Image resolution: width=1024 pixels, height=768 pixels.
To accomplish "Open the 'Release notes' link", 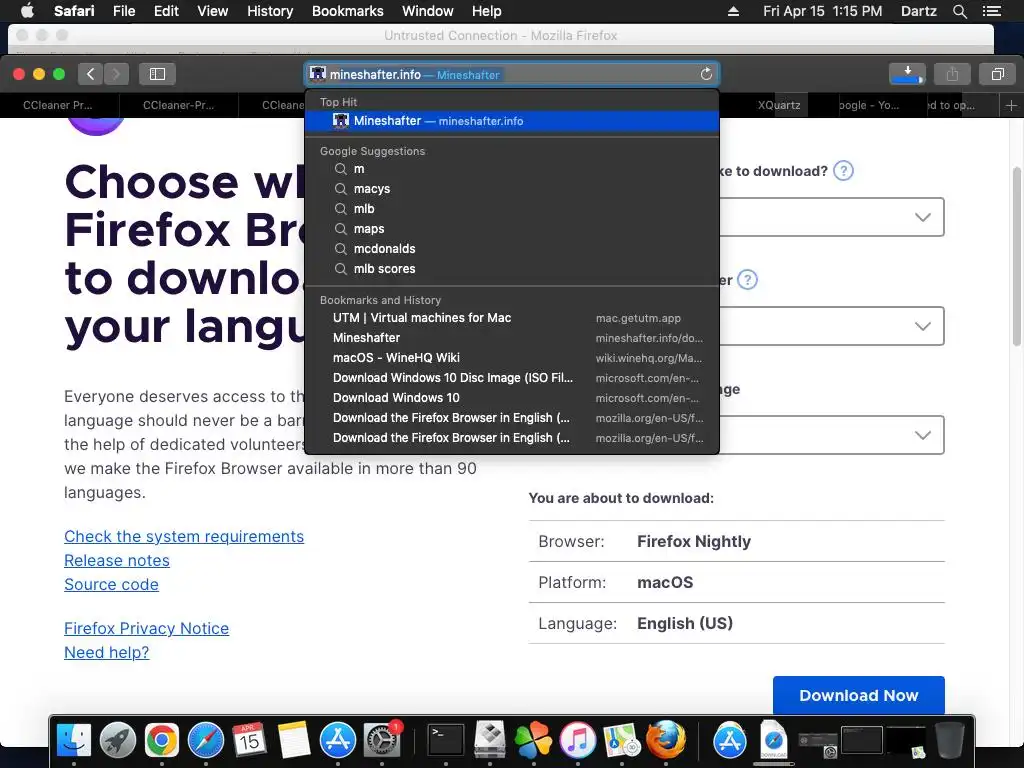I will pos(117,560).
